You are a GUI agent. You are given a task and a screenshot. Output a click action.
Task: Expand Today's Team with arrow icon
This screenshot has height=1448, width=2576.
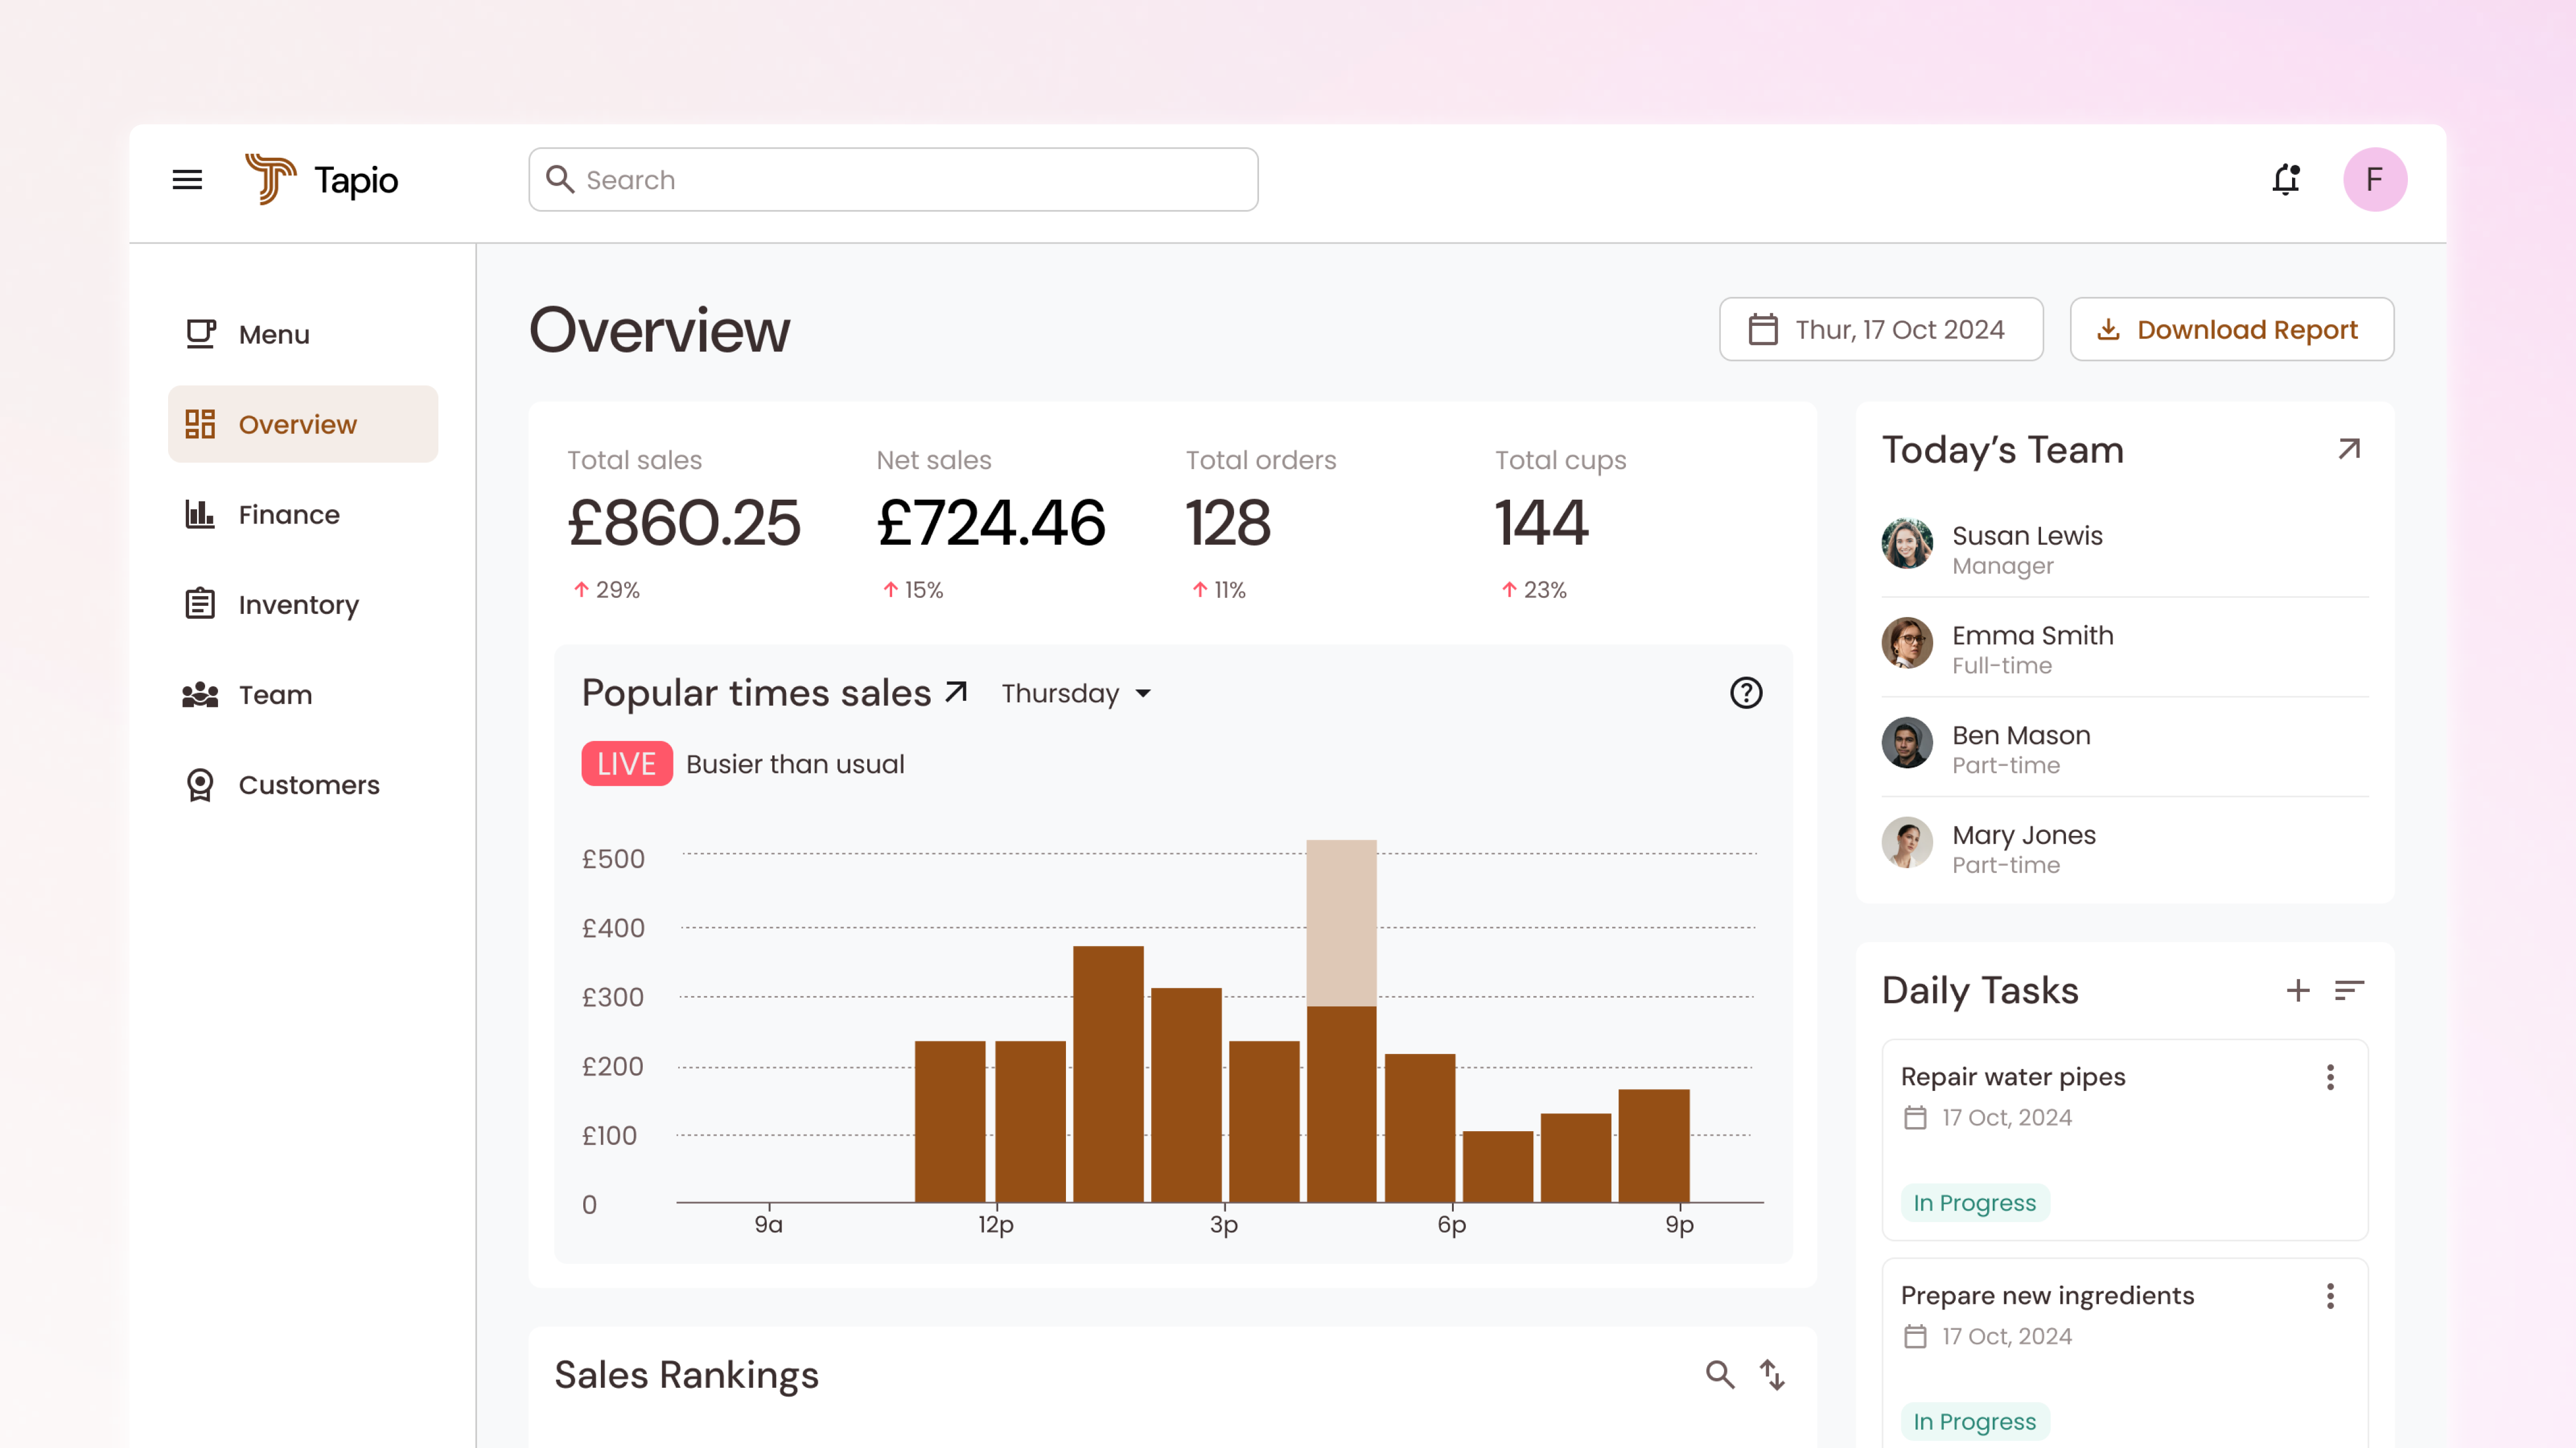[2349, 450]
